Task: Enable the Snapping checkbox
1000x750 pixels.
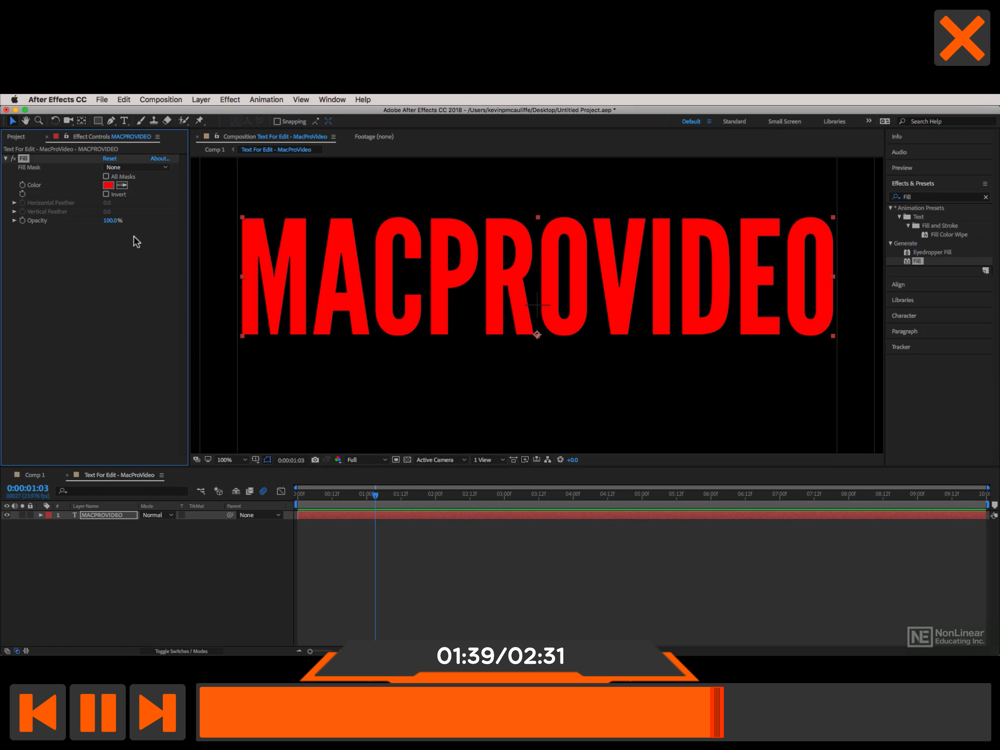Action: [x=277, y=121]
